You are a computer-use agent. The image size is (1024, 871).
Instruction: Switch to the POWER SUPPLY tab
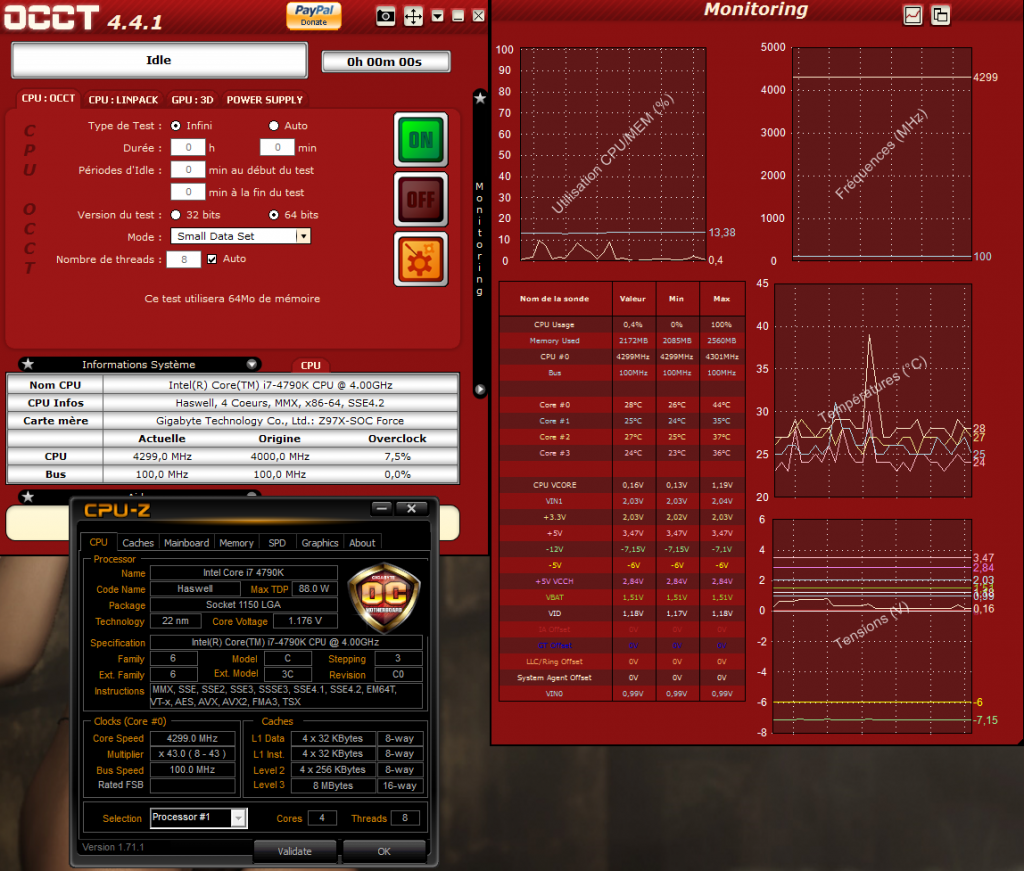pos(264,100)
